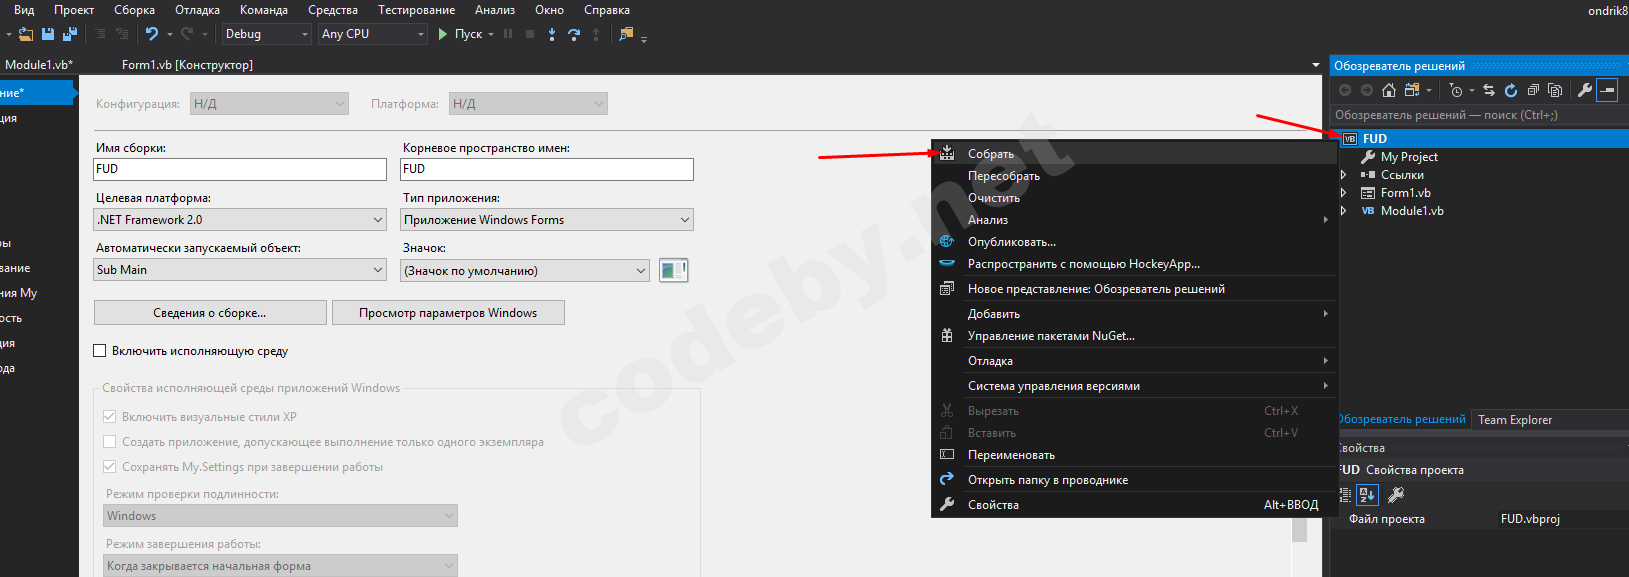
Task: Expand the Ссылки node in tree
Action: (1343, 175)
